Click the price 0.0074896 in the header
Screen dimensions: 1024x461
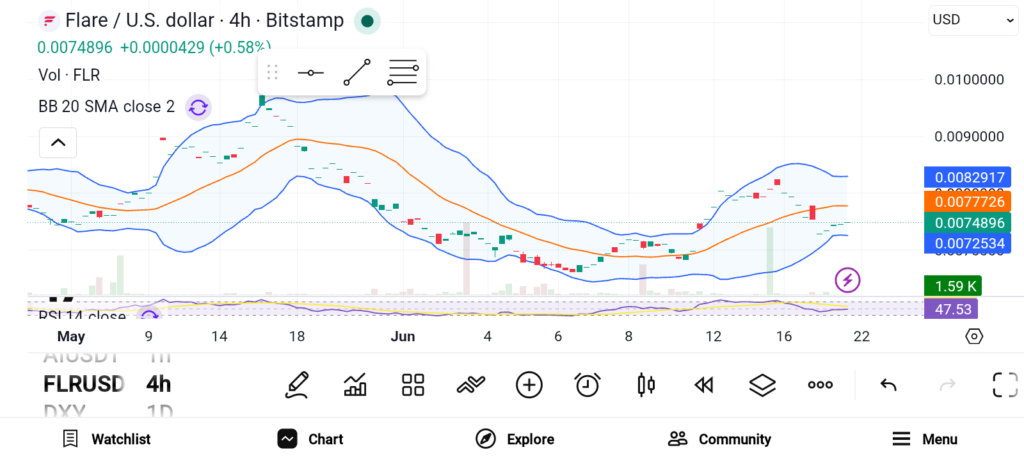(x=74, y=48)
